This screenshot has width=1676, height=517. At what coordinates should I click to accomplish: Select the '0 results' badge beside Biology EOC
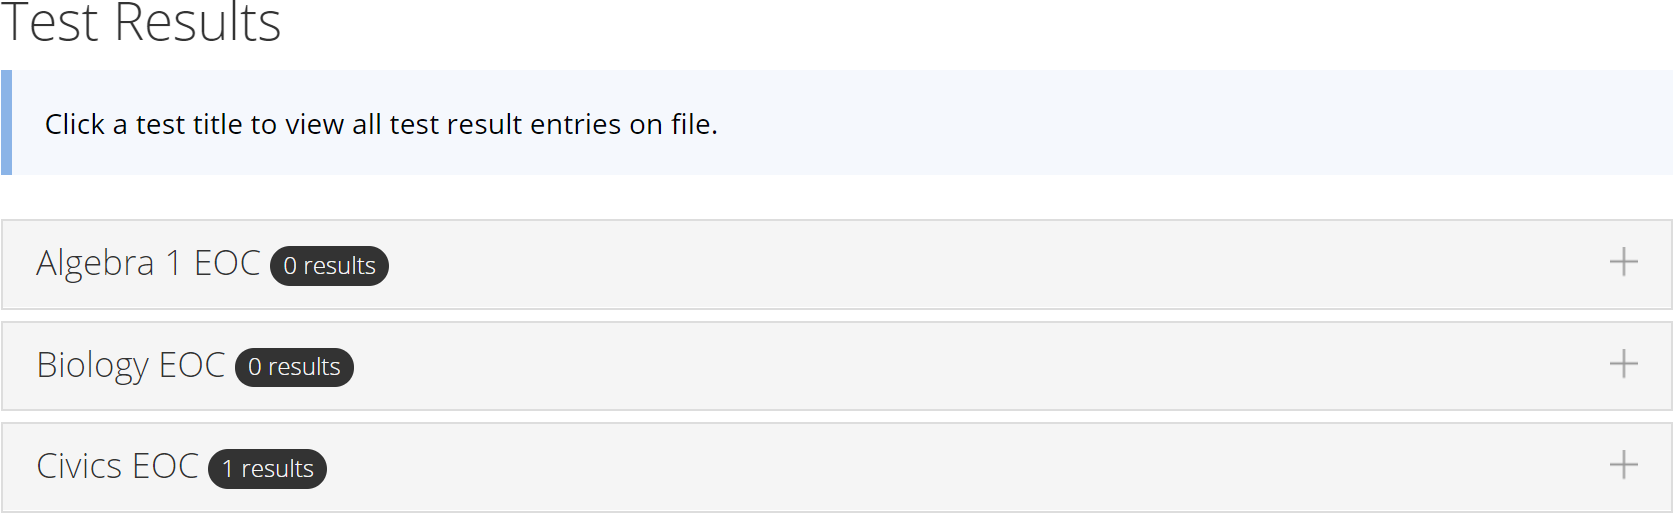point(294,367)
